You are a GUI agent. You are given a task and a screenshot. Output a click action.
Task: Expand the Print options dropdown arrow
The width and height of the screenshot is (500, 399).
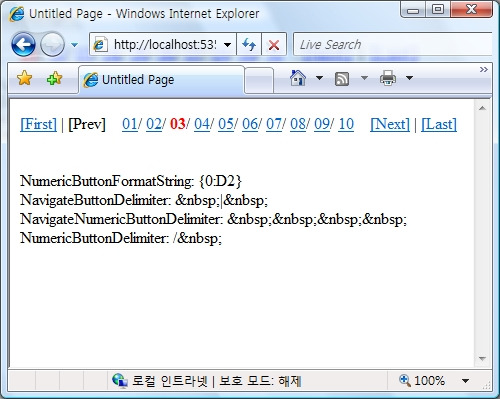(410, 78)
